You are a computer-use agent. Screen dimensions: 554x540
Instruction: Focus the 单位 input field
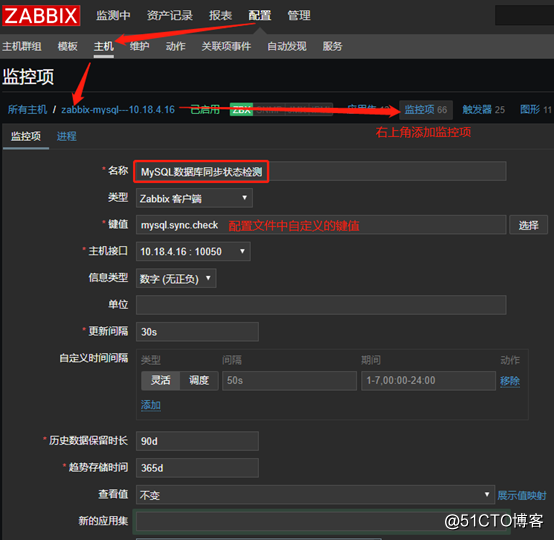click(321, 305)
